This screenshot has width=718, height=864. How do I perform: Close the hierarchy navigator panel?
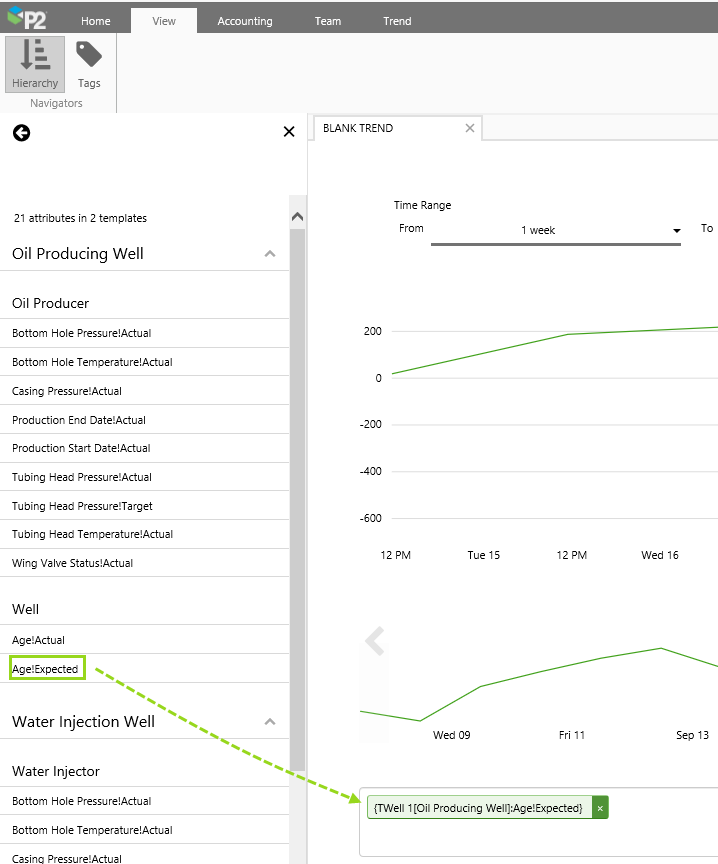click(x=289, y=132)
